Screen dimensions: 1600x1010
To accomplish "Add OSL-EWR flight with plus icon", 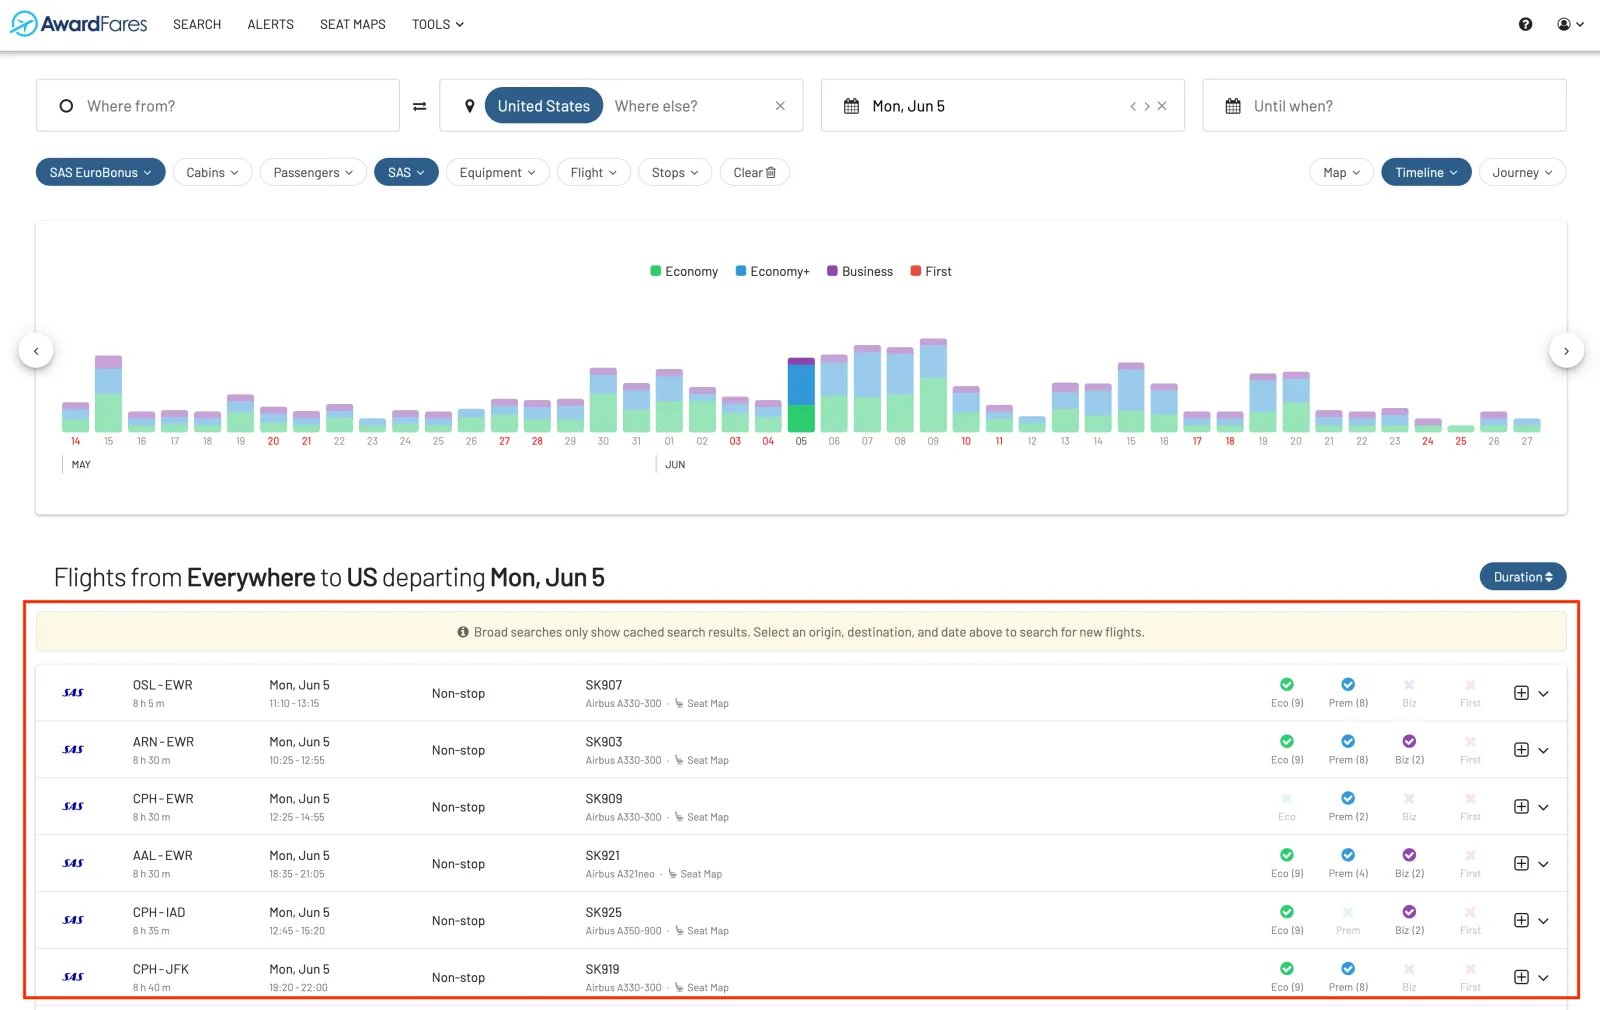I will (x=1521, y=693).
